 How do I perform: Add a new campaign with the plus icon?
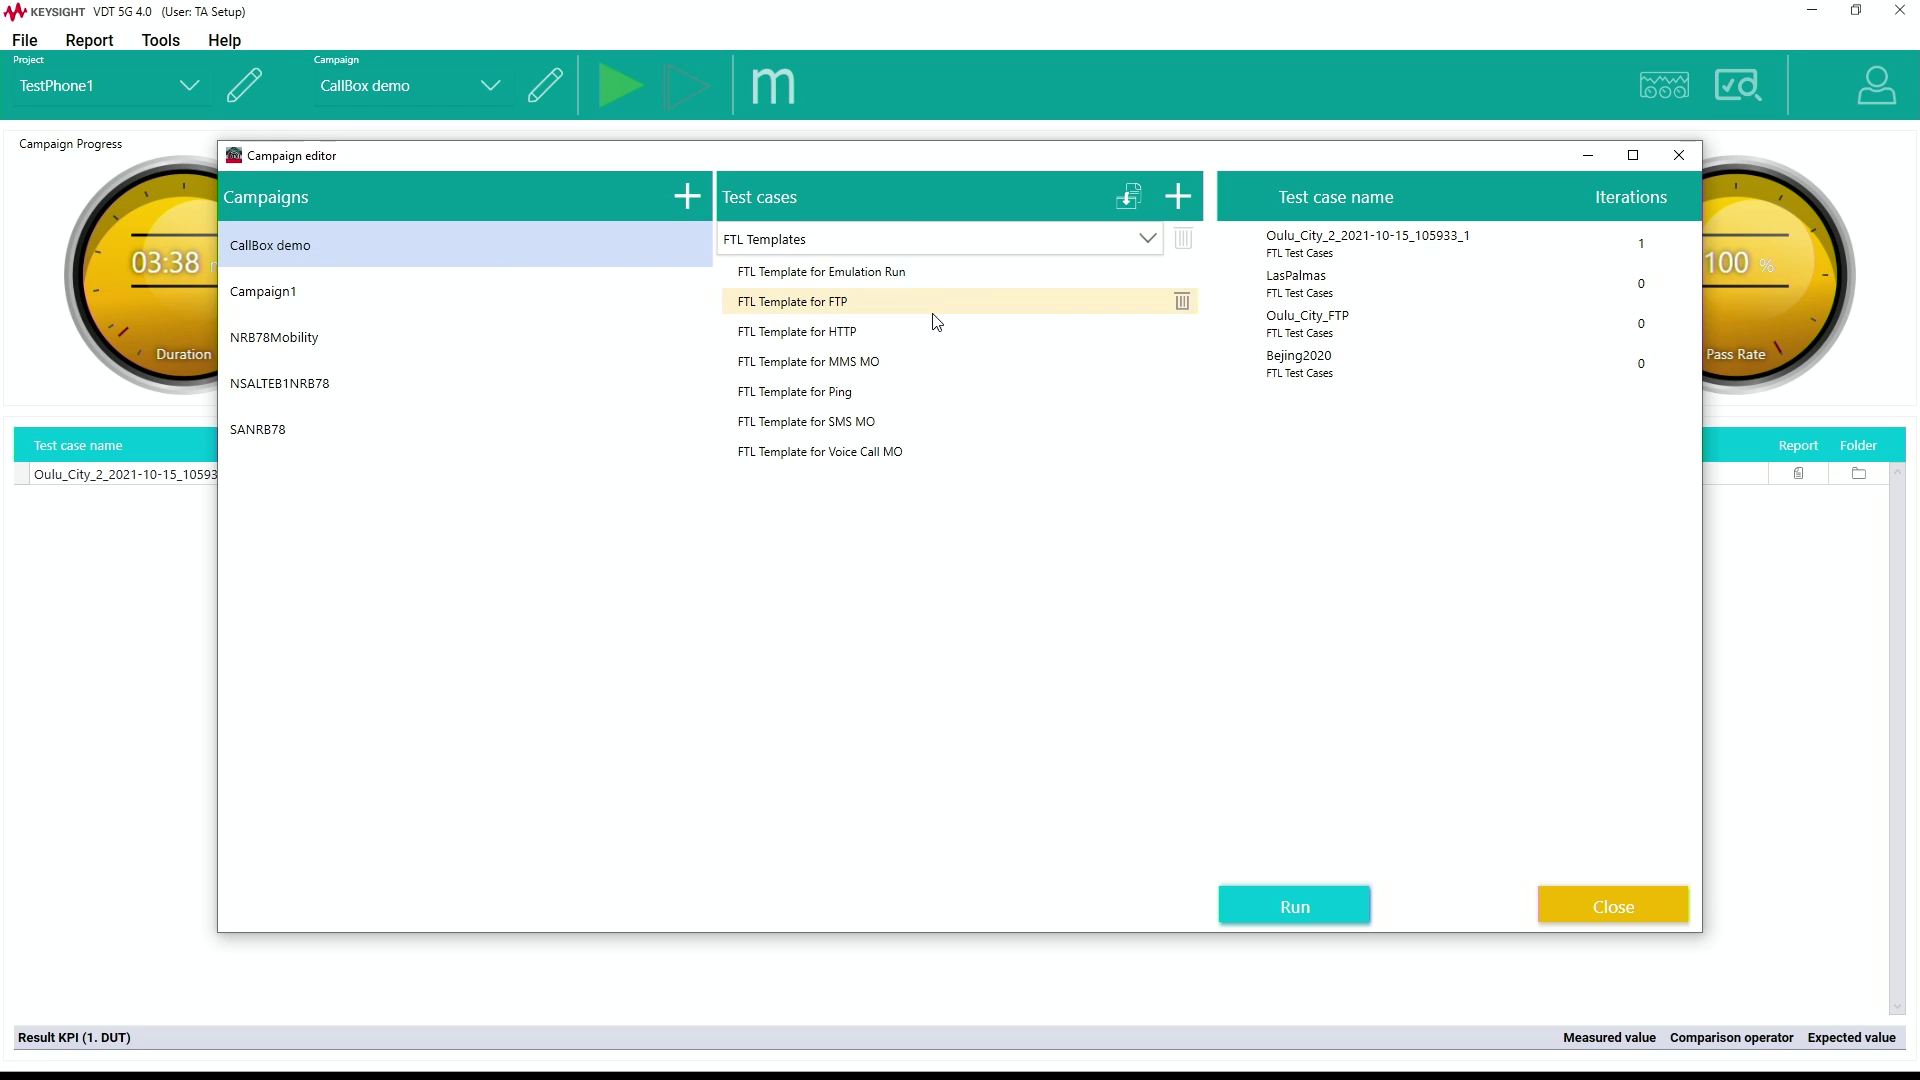click(687, 197)
